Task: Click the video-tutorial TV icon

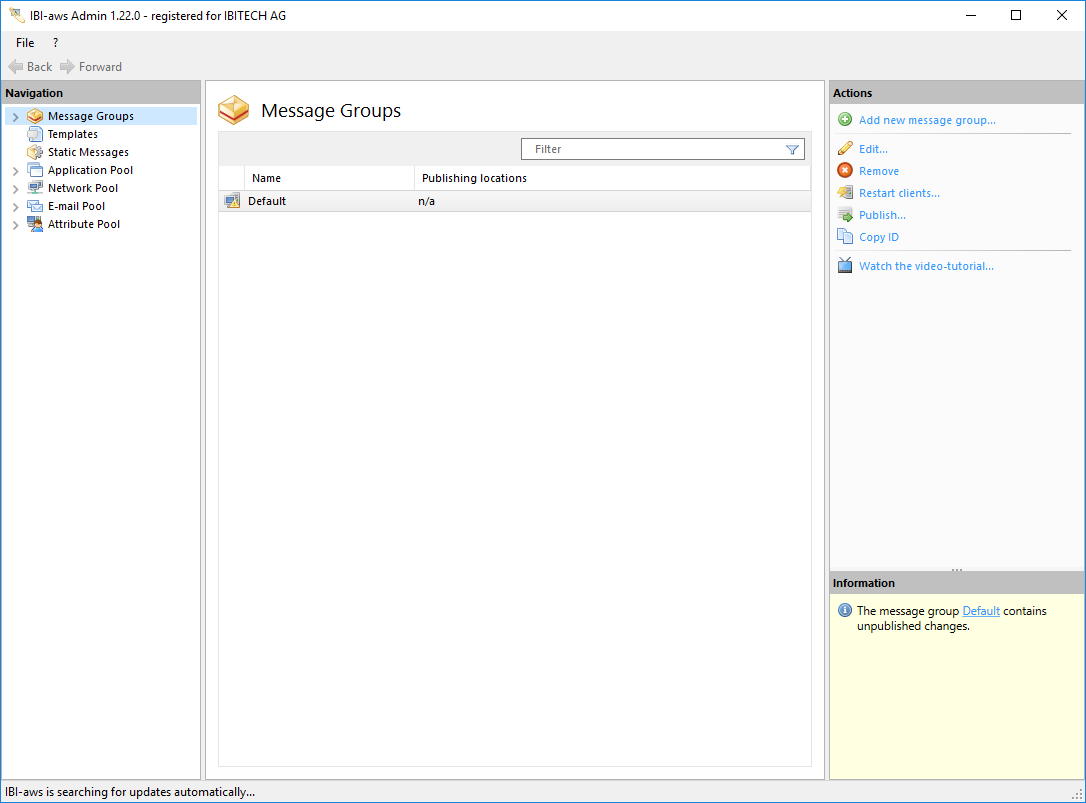Action: [x=845, y=266]
